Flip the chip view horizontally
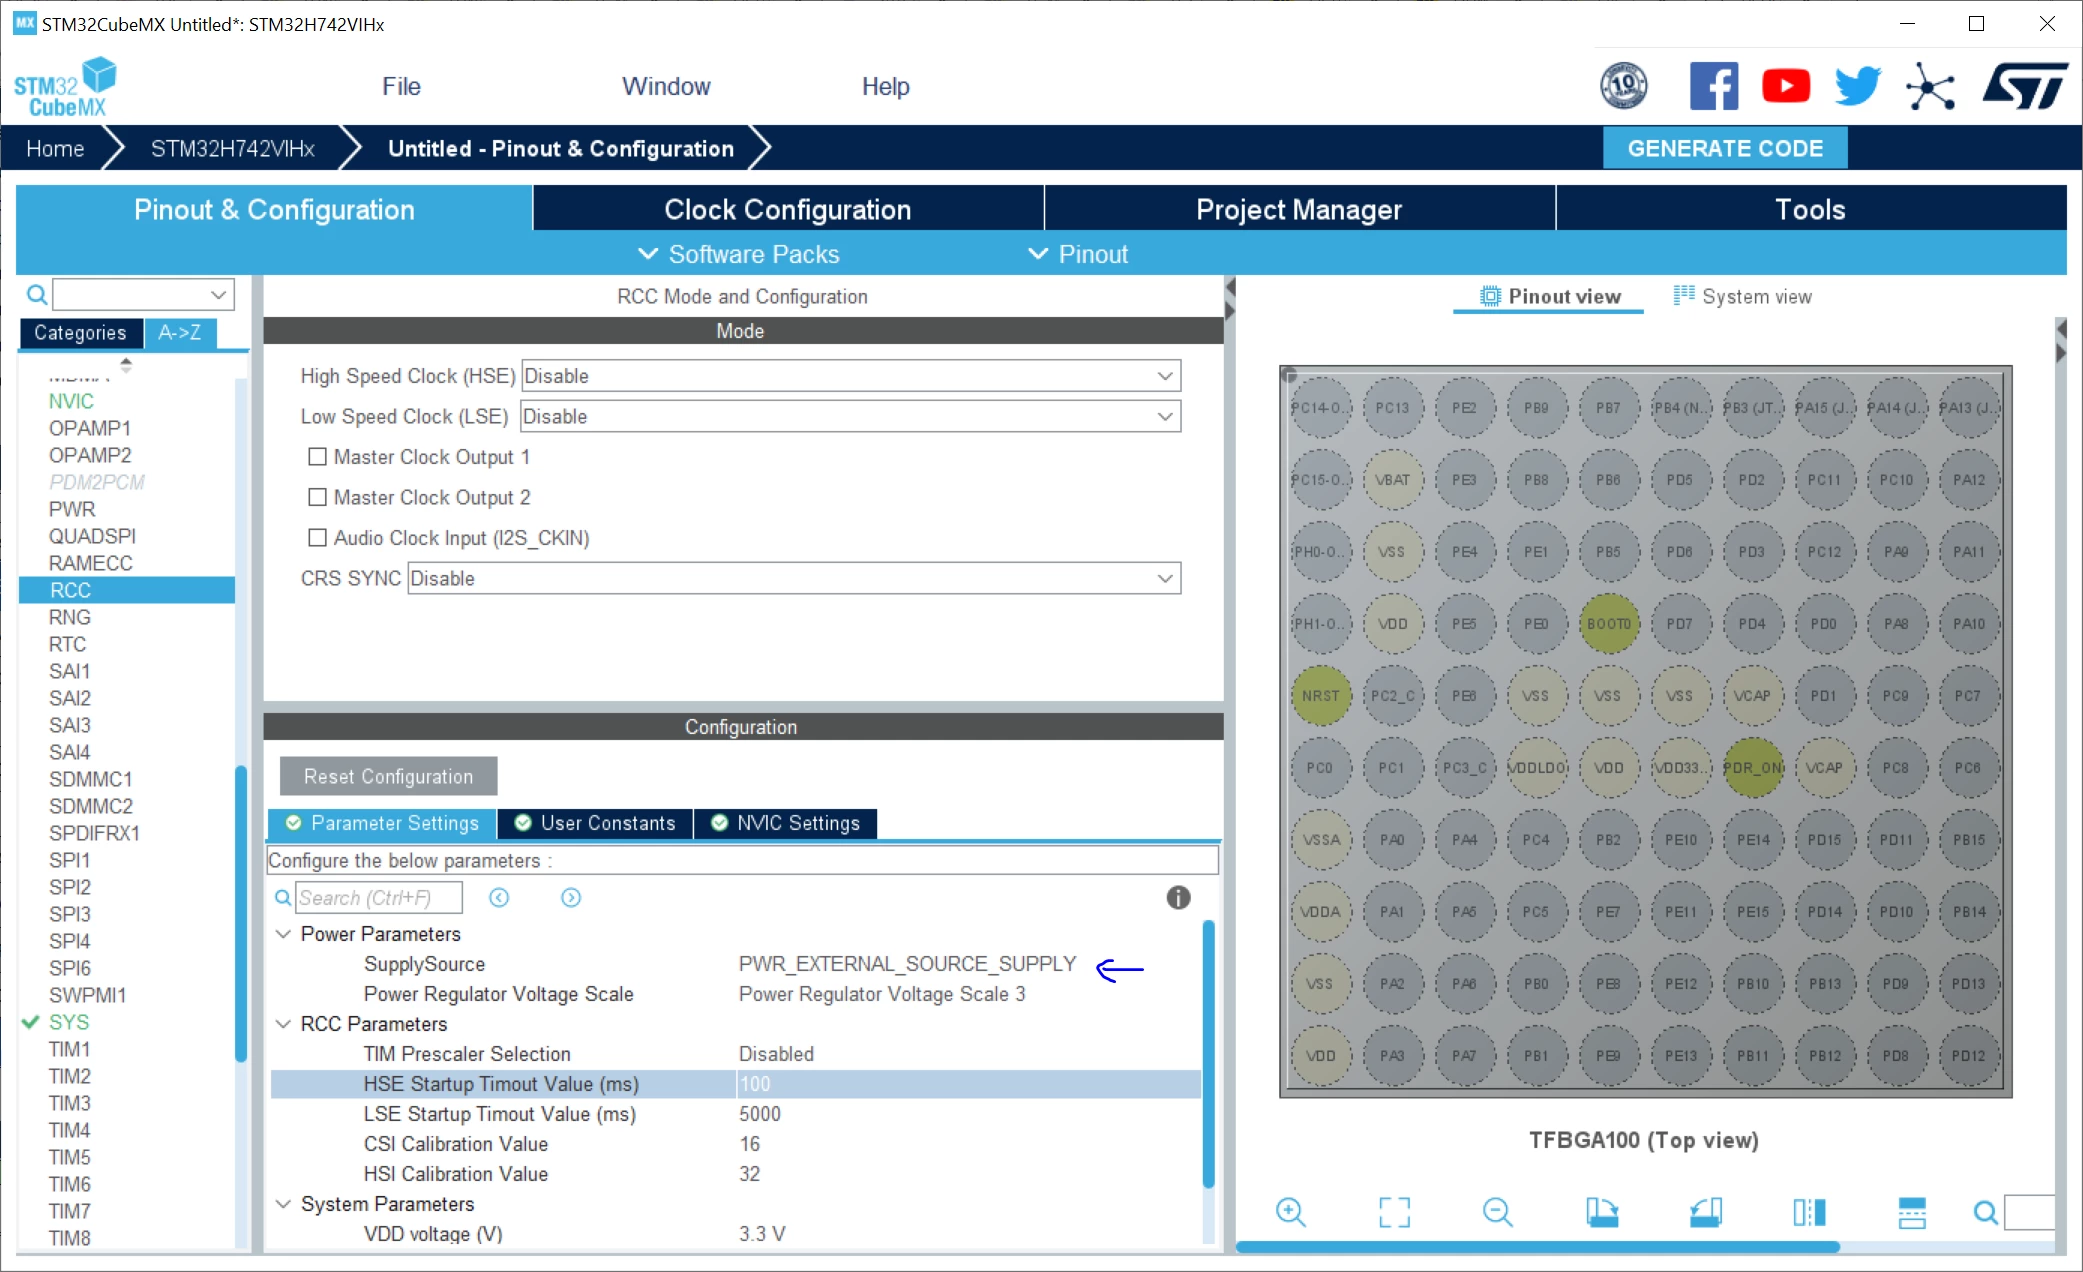The image size is (2083, 1272). coord(1809,1212)
